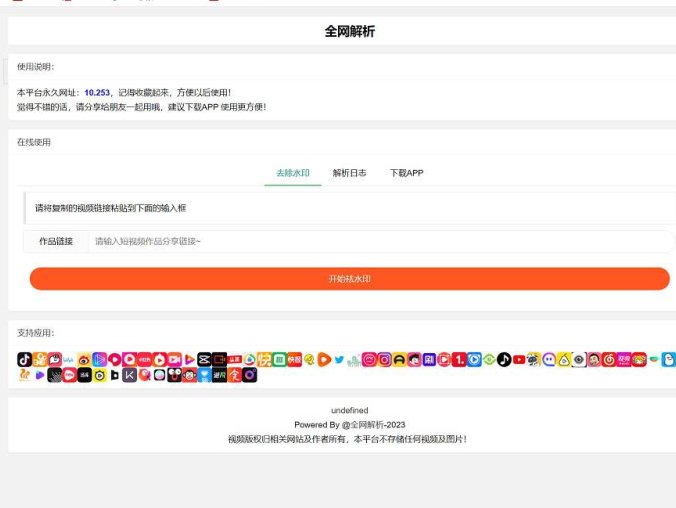This screenshot has height=508, width=676.
Task: Click the black icon with purple ring
Action: [250, 375]
